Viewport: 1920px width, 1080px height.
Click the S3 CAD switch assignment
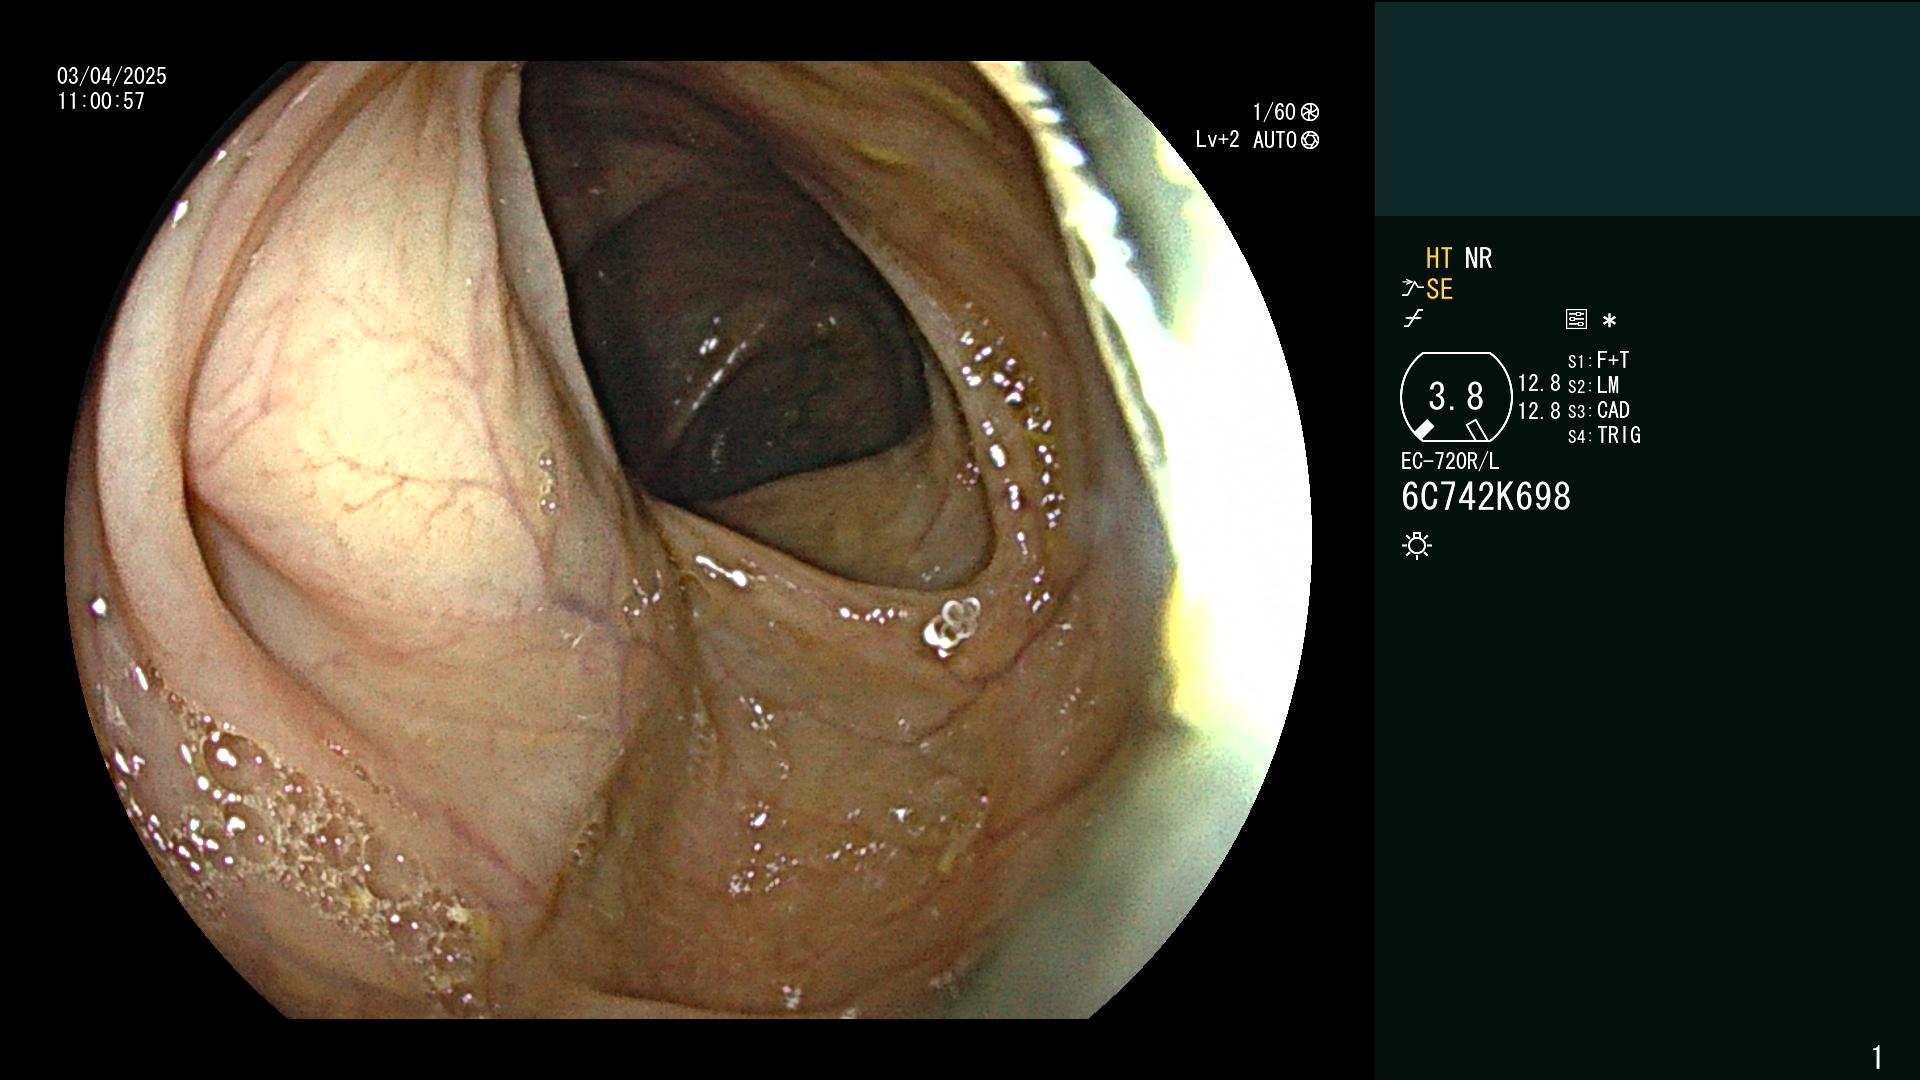pos(1598,411)
